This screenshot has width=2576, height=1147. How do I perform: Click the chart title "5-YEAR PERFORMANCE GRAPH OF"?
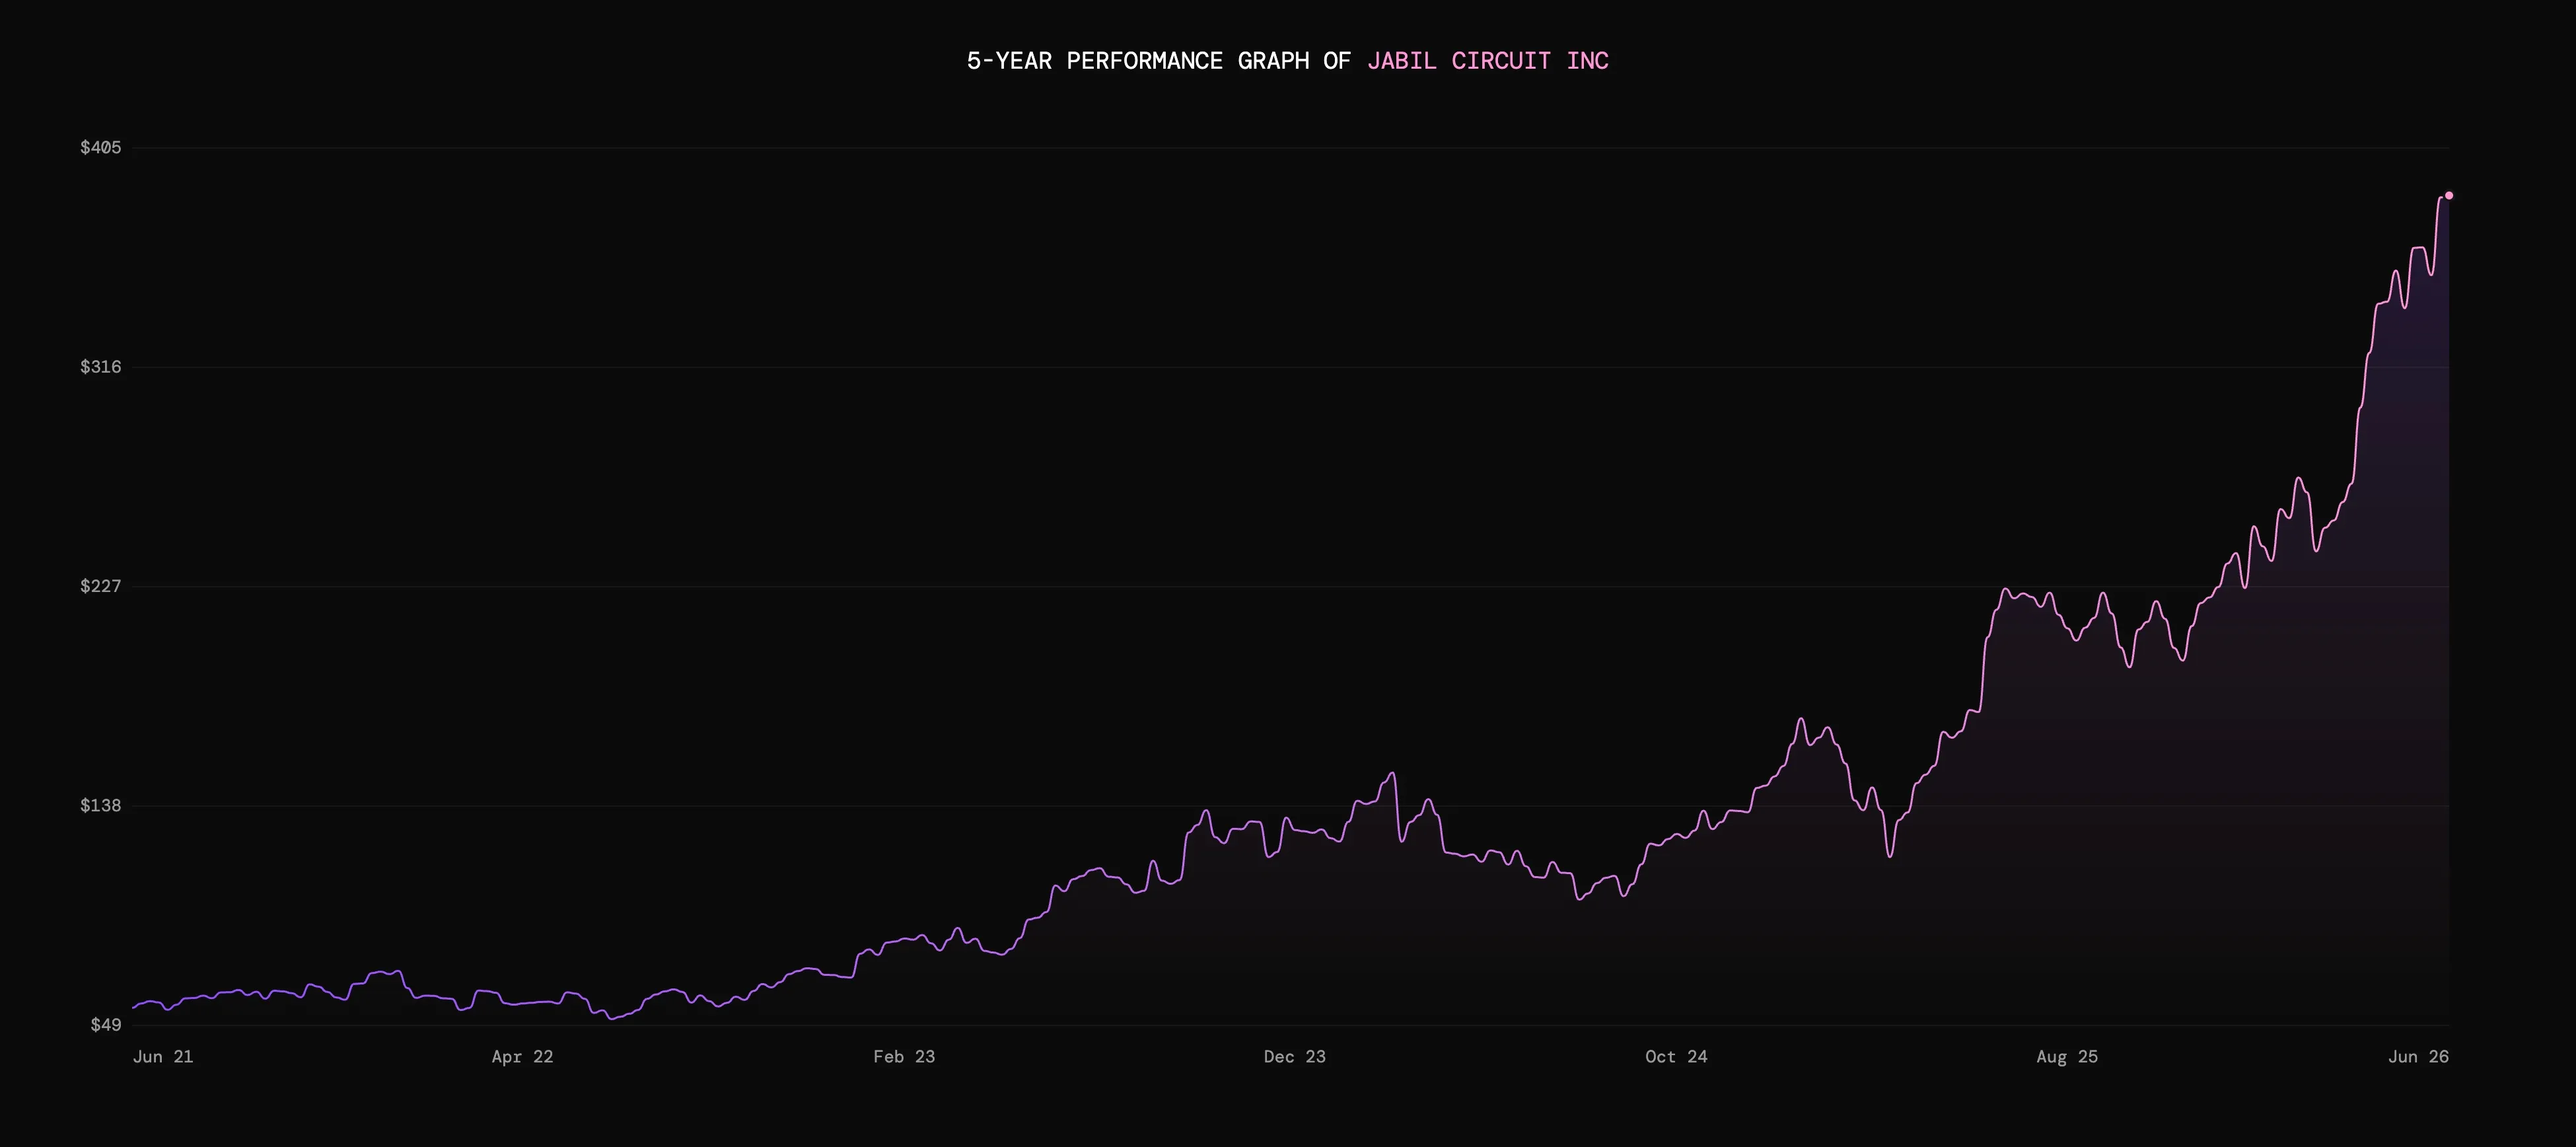[x=1158, y=61]
